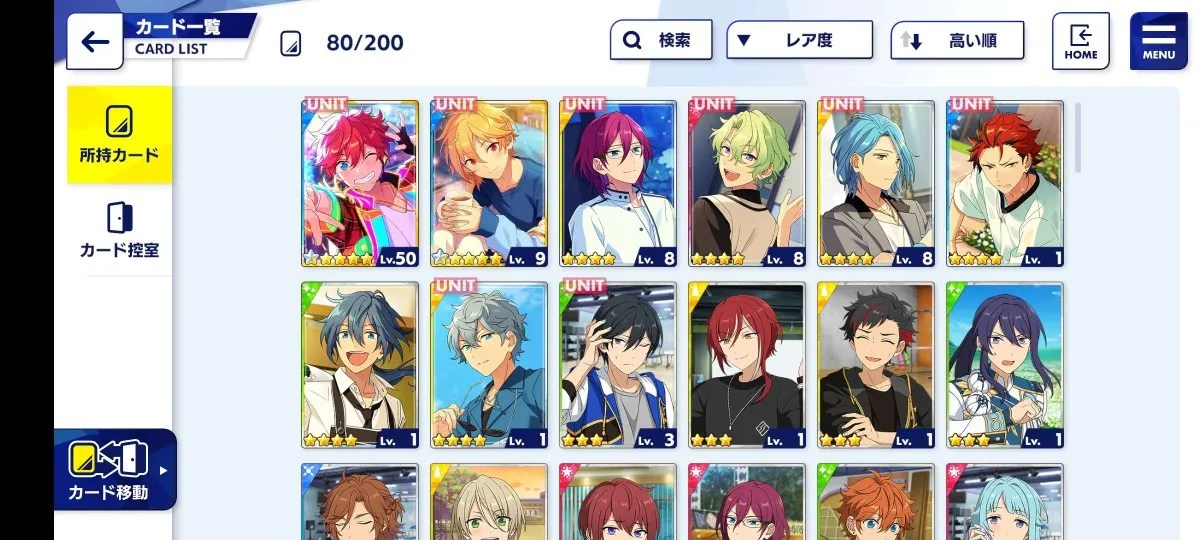The height and width of the screenshot is (540, 1200).
Task: Tap the back arrow icon
Action: point(94,41)
